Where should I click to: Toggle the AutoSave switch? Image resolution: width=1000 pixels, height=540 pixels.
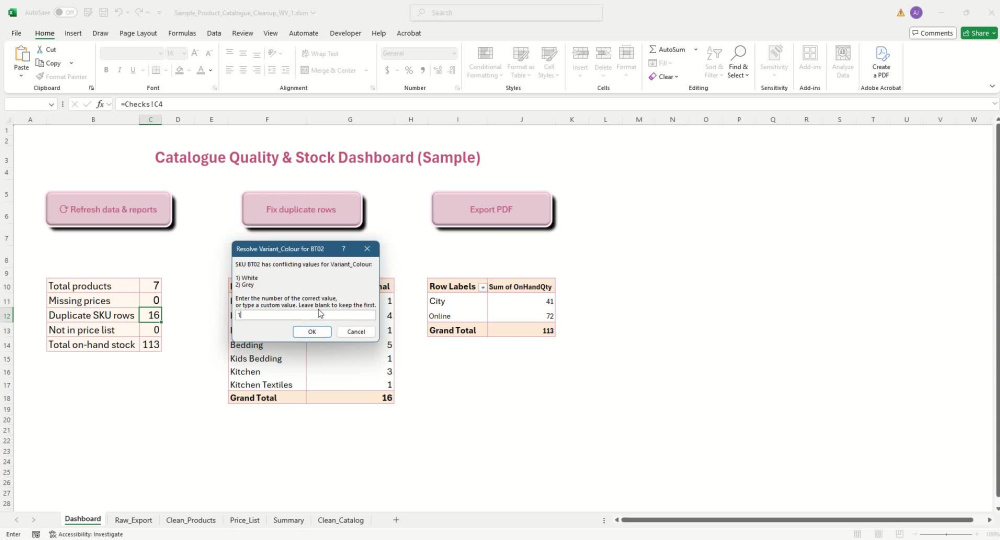pos(65,12)
